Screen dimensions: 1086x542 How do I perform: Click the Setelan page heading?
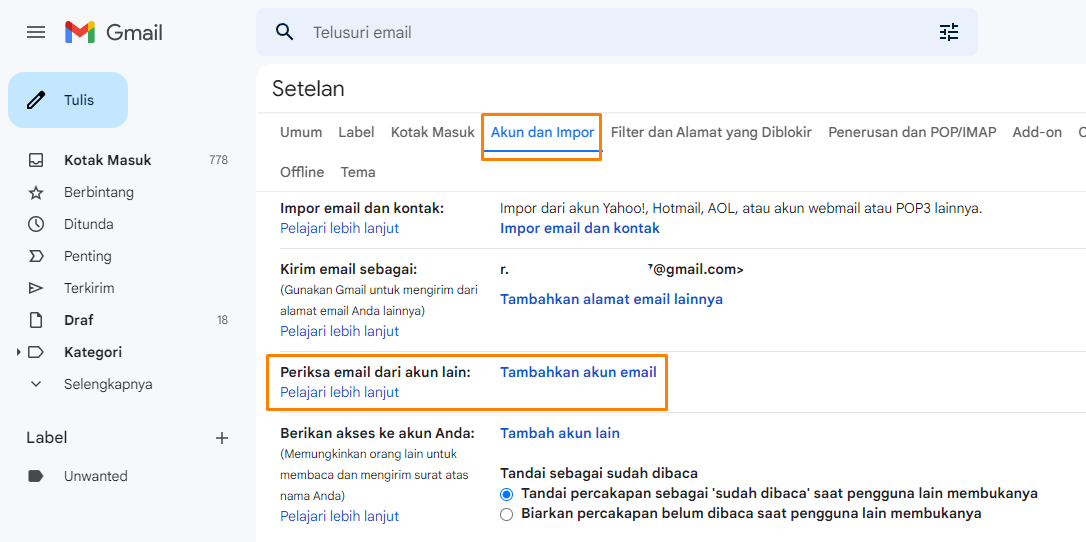[308, 89]
